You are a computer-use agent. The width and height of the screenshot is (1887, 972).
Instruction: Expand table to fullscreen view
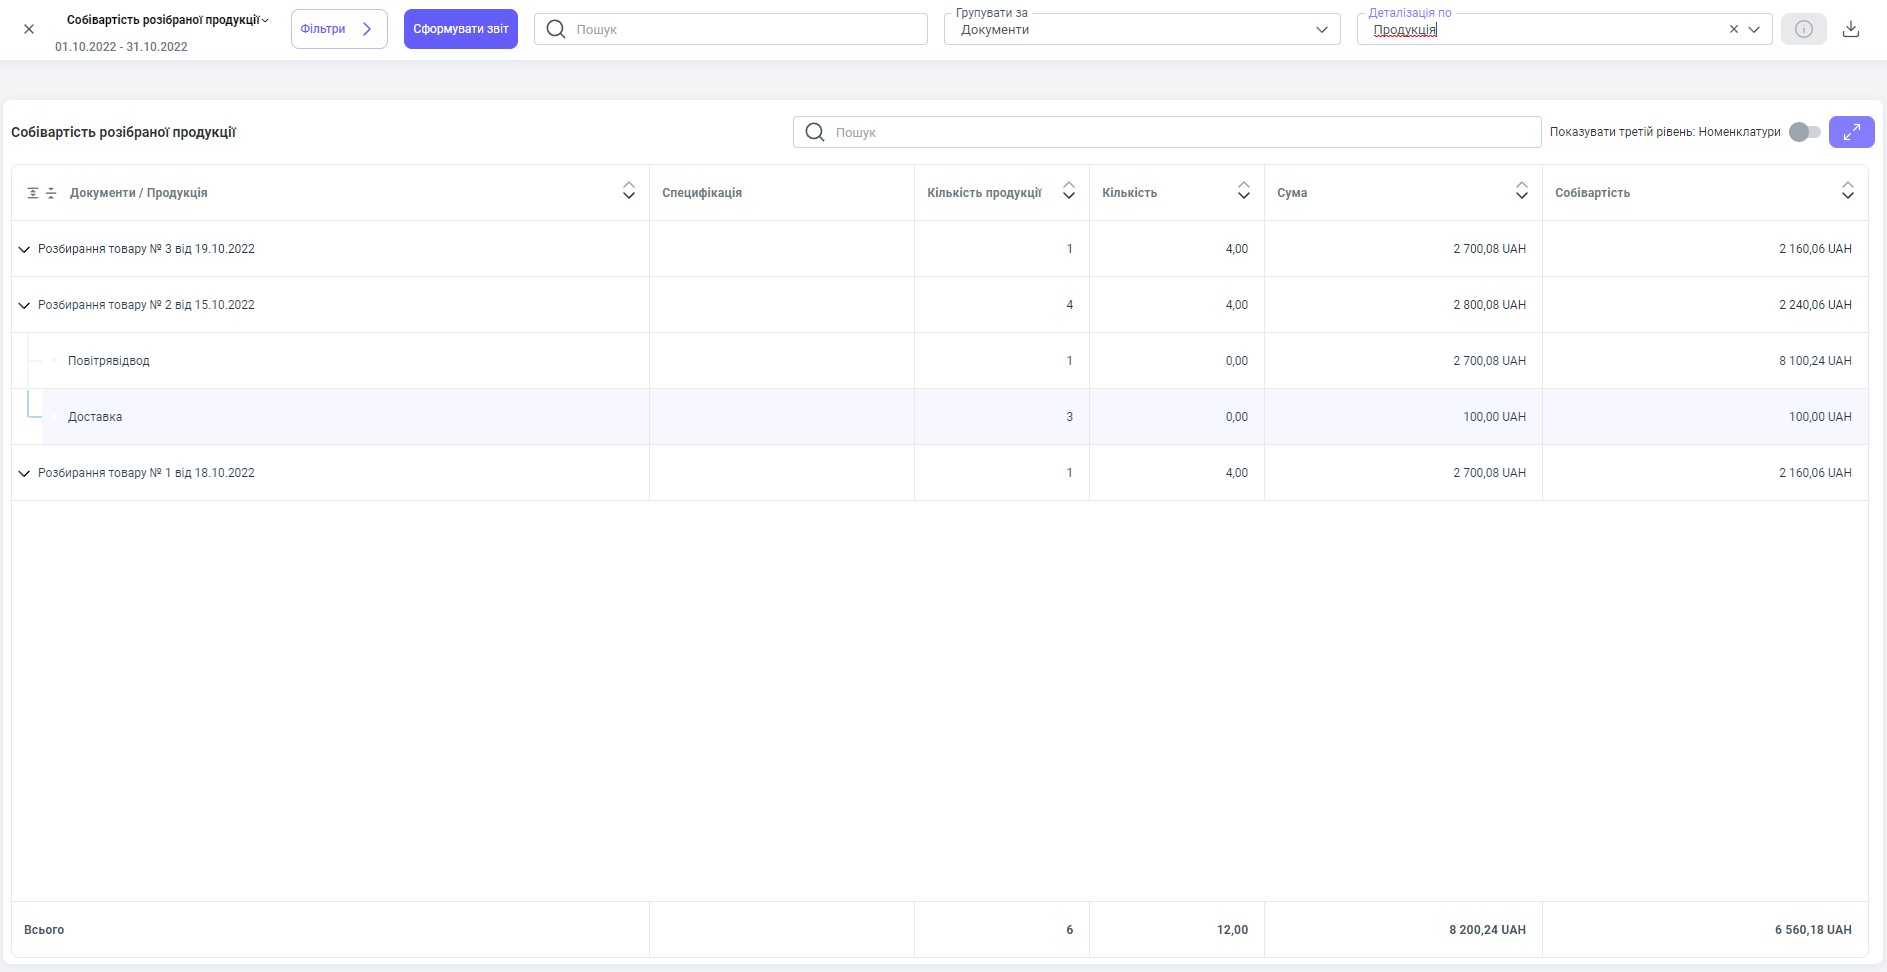point(1851,132)
